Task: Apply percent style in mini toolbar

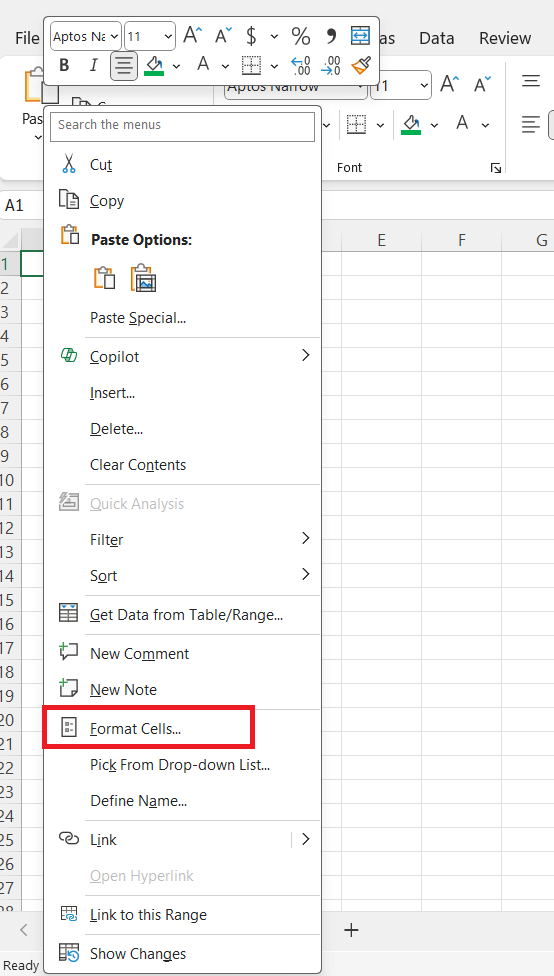Action: pos(301,36)
